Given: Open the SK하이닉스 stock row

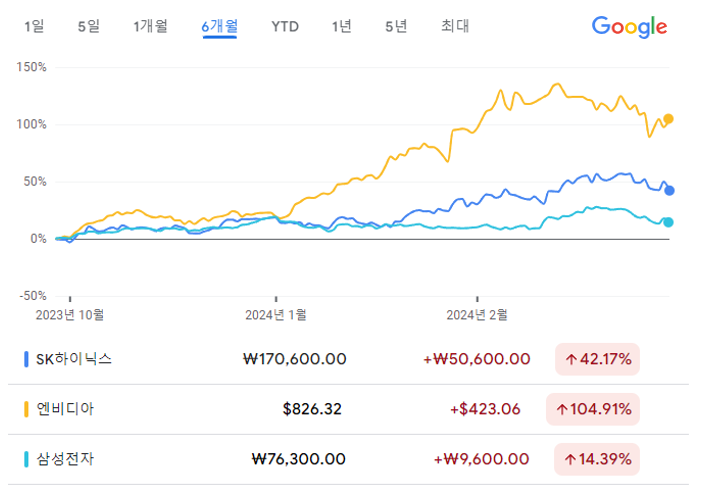Looking at the screenshot, I should pos(348,359).
